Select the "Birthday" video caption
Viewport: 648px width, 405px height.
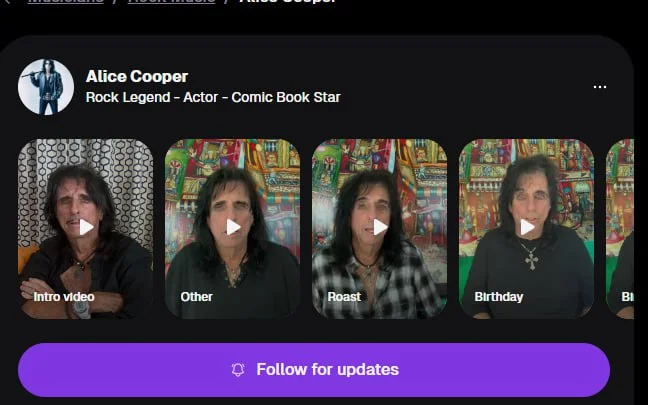click(x=499, y=296)
